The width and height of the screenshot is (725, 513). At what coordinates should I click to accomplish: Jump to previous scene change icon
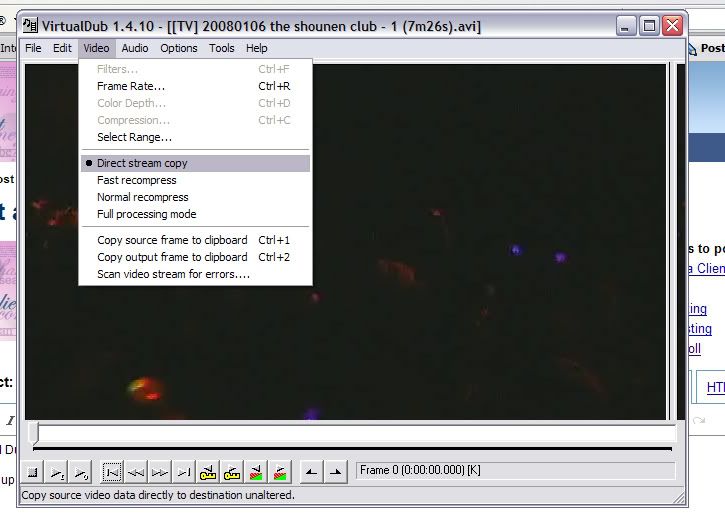tap(256, 472)
